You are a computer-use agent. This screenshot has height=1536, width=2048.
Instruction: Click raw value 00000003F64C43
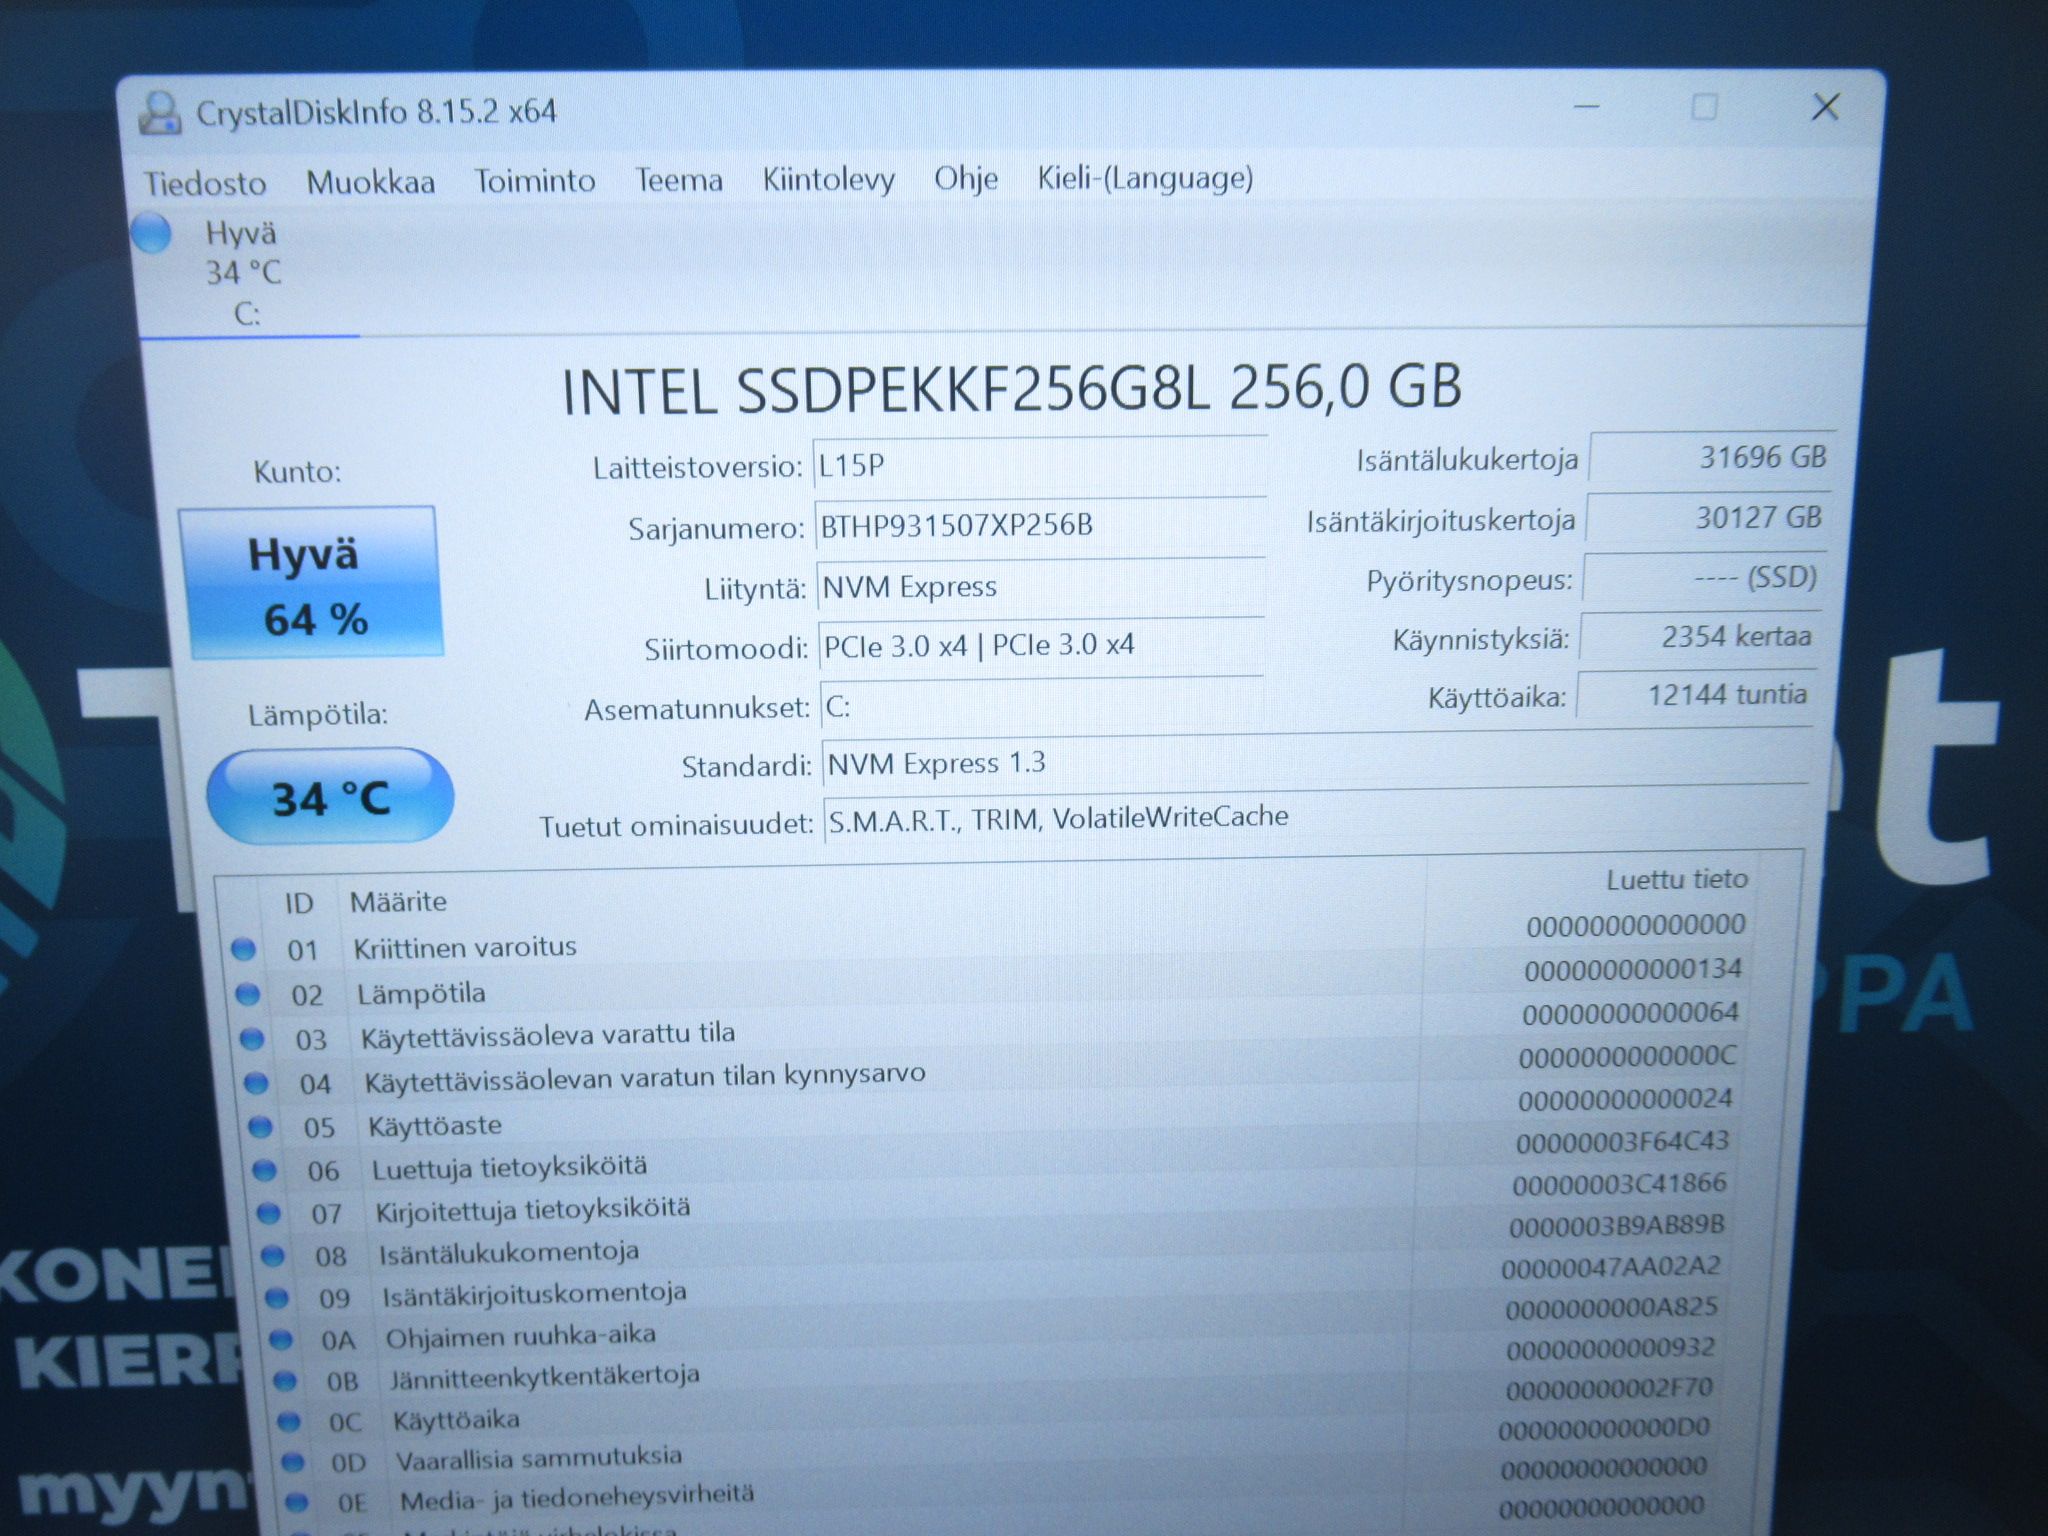[1622, 1141]
